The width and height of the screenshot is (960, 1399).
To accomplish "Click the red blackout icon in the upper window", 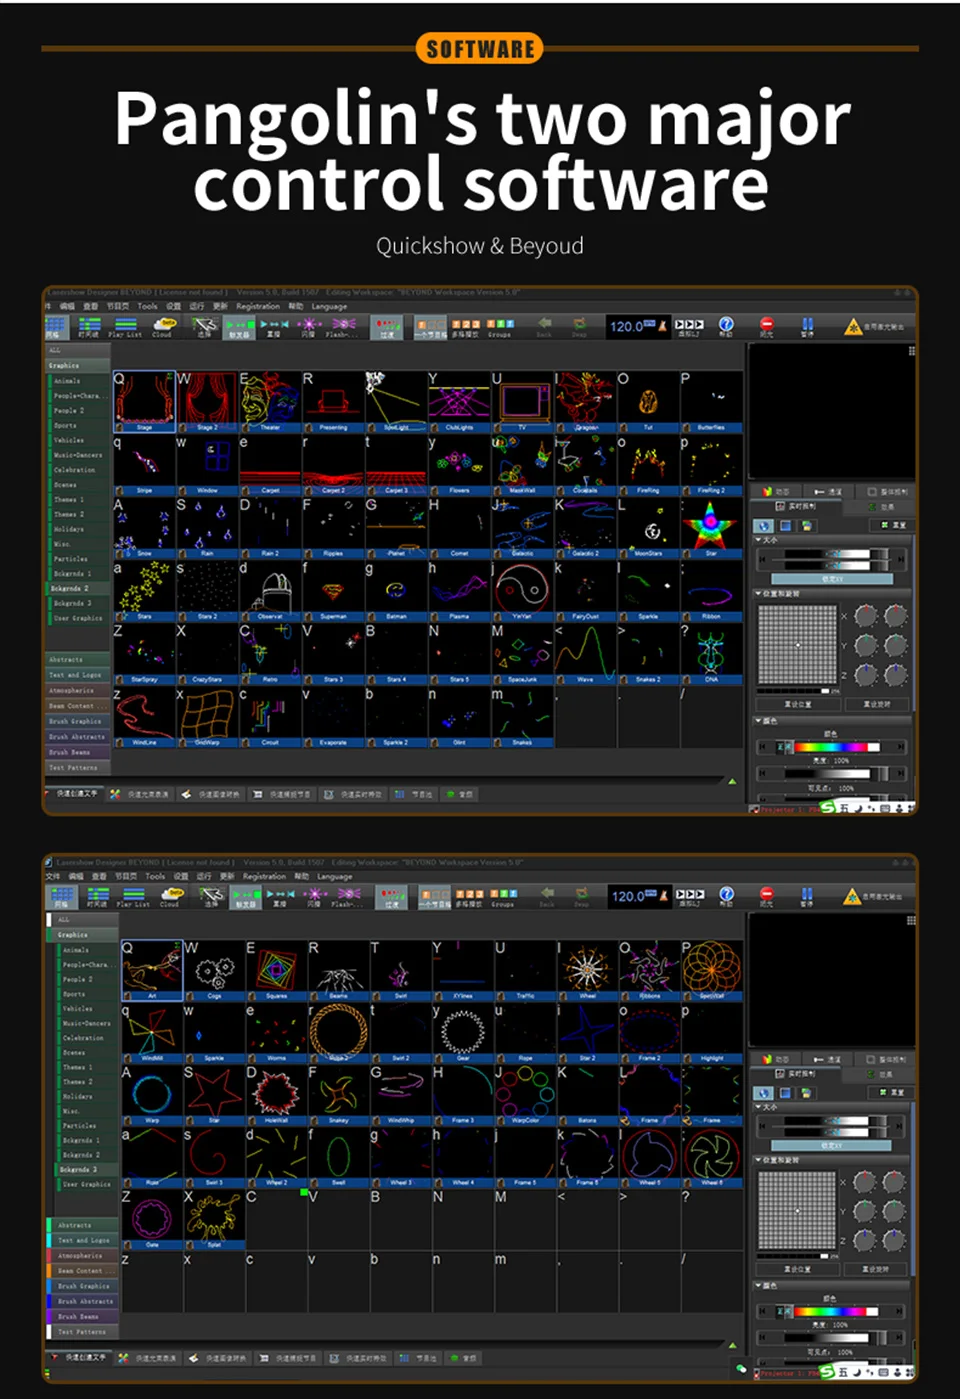I will 766,326.
